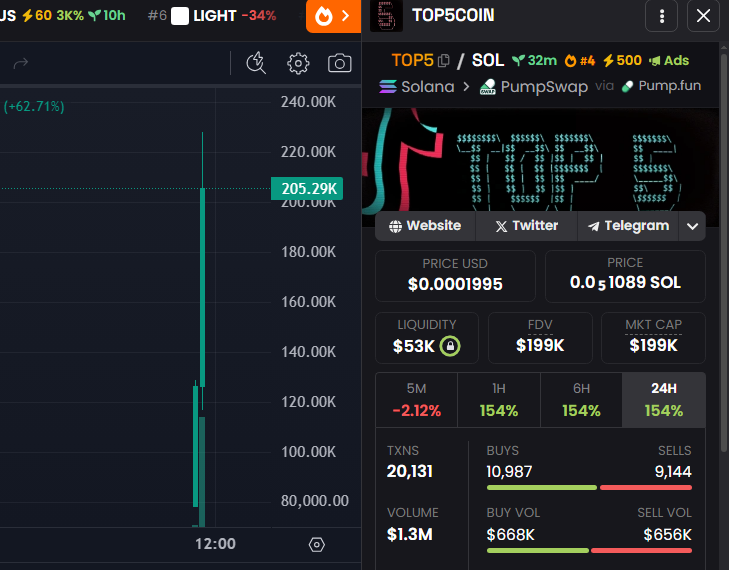Close the TOP5COIN panel
Image resolution: width=729 pixels, height=570 pixels.
(x=703, y=16)
